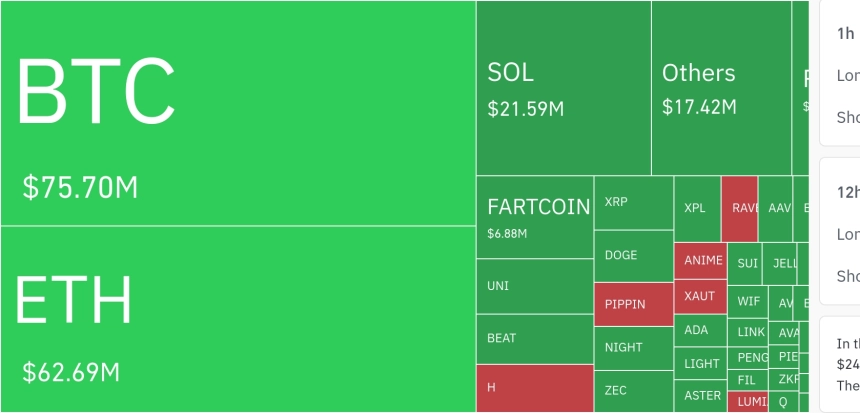Click the ASTER tile
This screenshot has width=860, height=413.
pyautogui.click(x=701, y=396)
